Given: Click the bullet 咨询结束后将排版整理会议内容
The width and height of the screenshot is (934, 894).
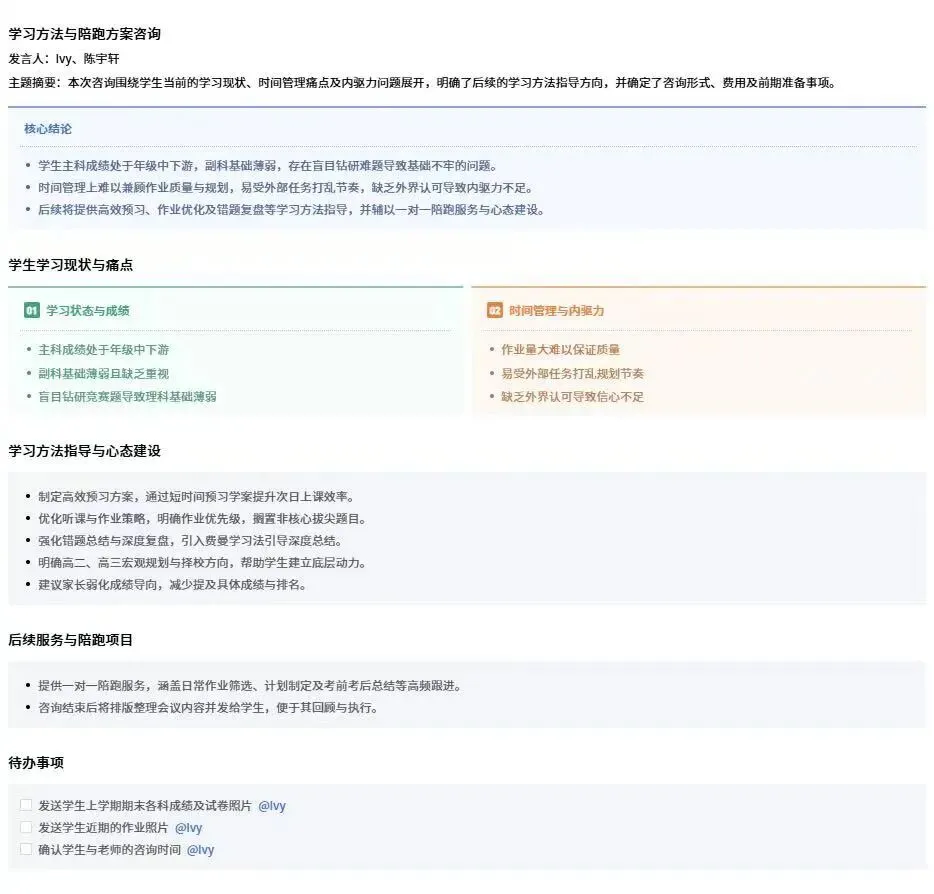Looking at the screenshot, I should (208, 708).
